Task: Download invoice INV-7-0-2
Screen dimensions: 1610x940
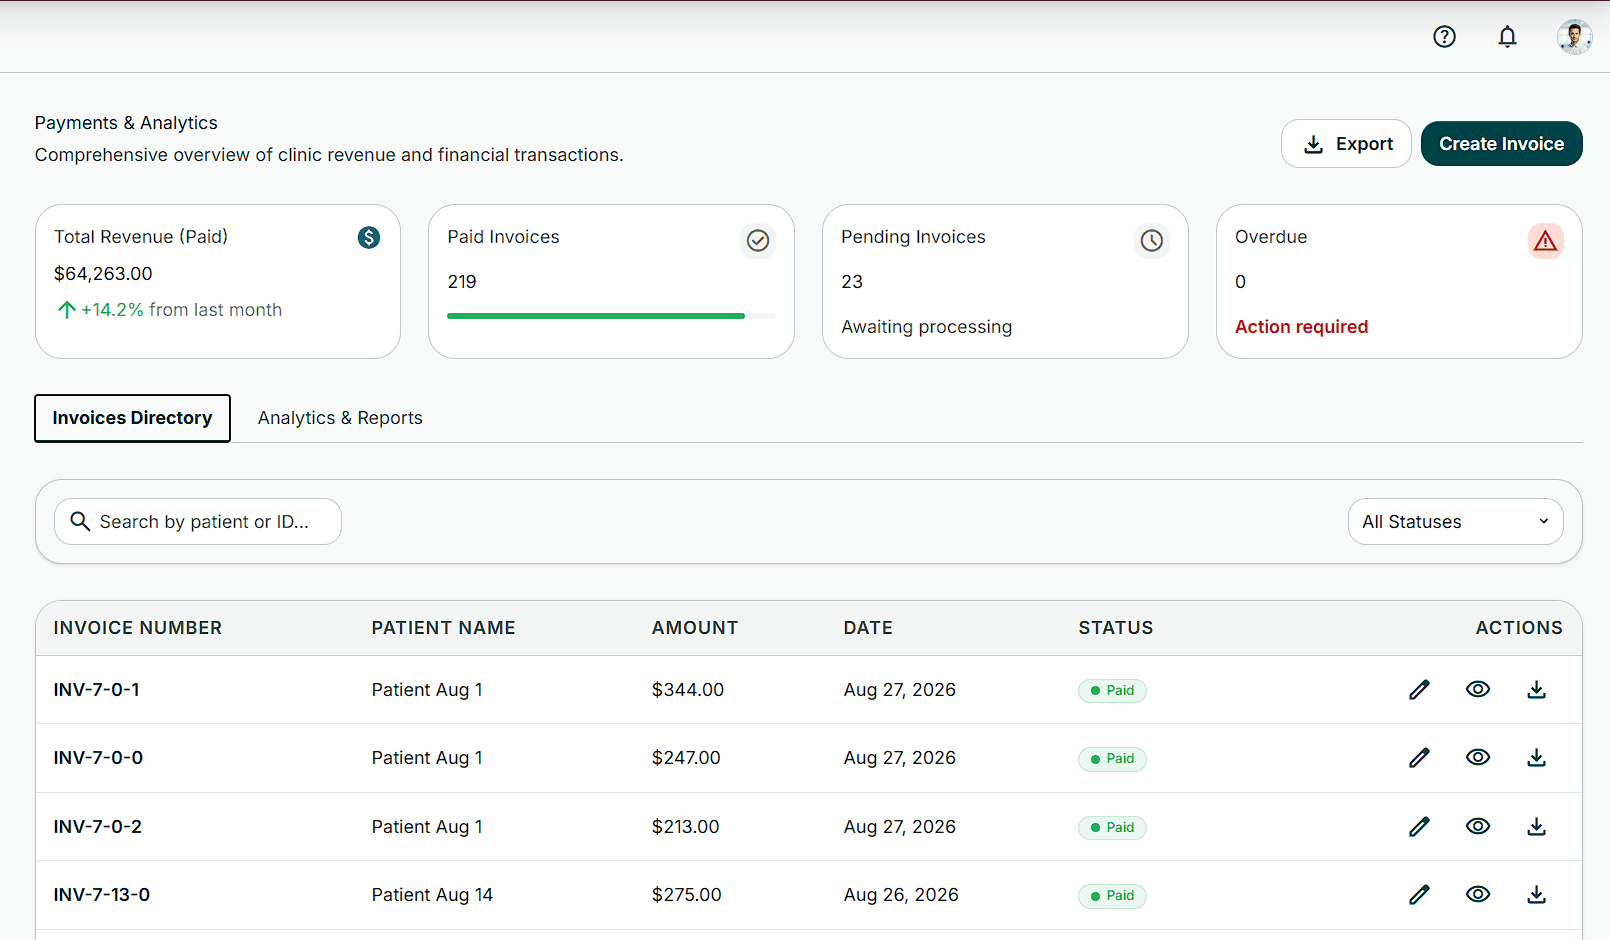Action: [1537, 827]
